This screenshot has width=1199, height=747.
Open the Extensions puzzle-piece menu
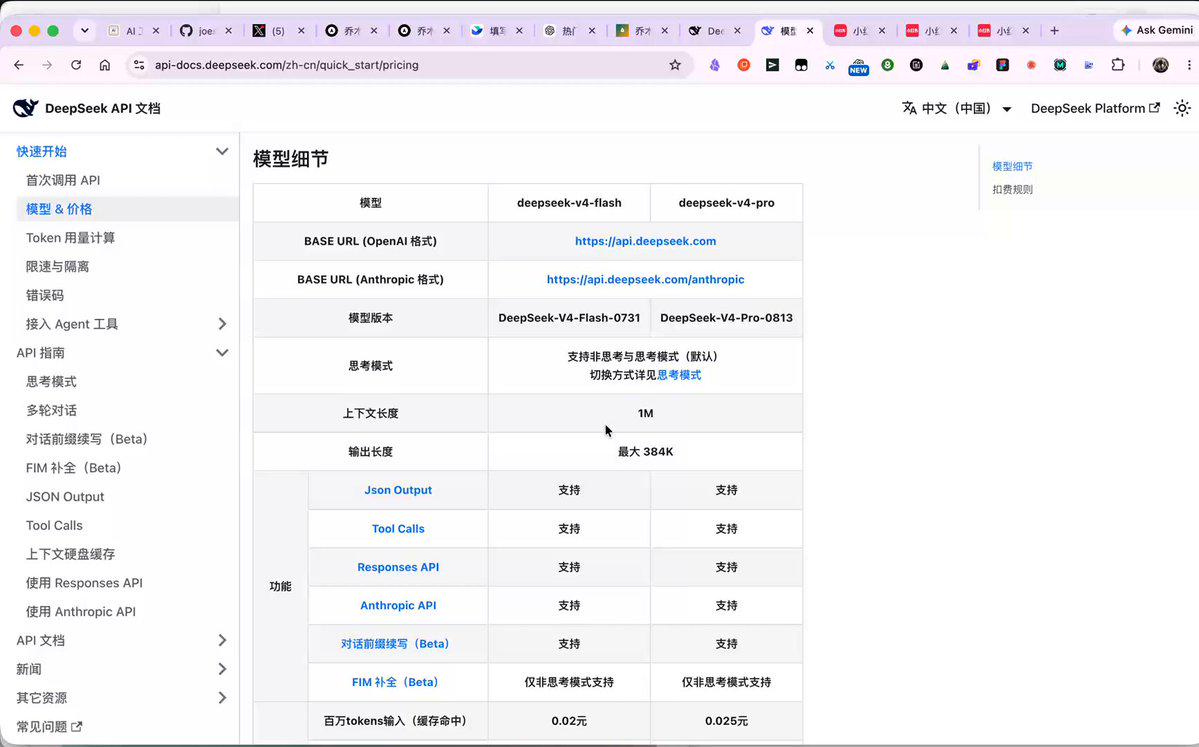[x=1118, y=65]
